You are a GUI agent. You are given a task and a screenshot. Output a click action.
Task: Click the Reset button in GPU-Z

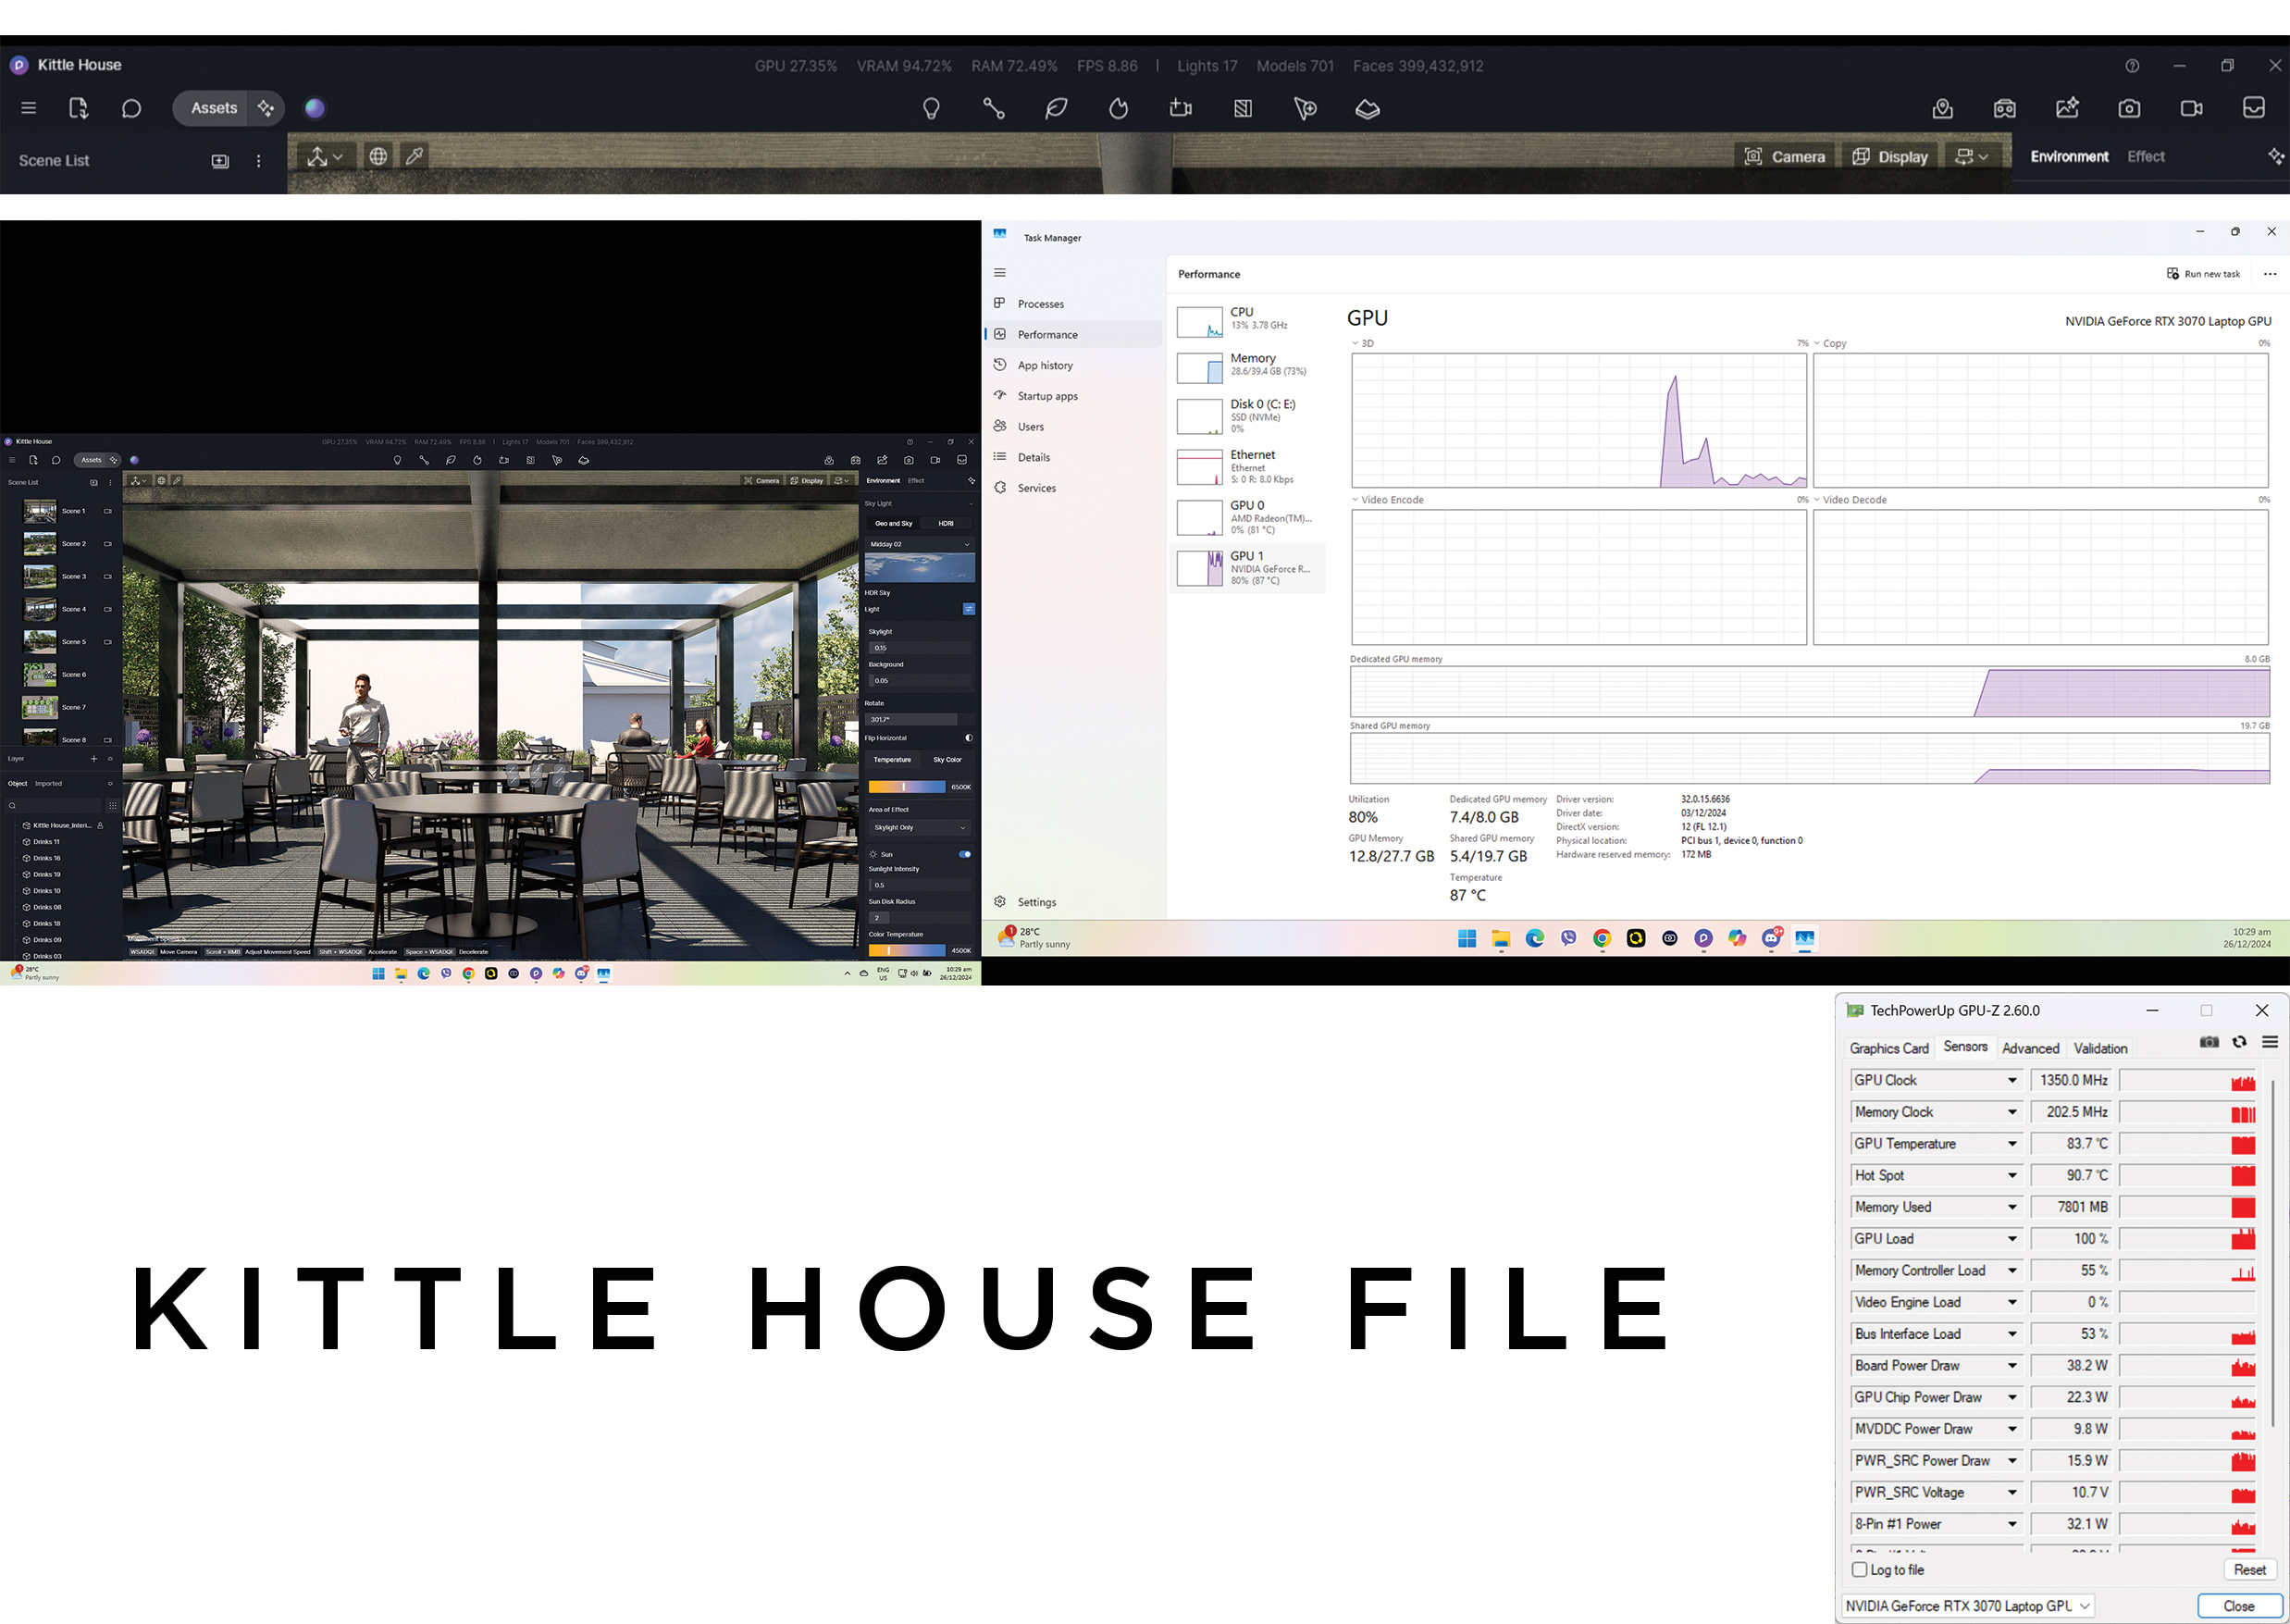2249,1570
